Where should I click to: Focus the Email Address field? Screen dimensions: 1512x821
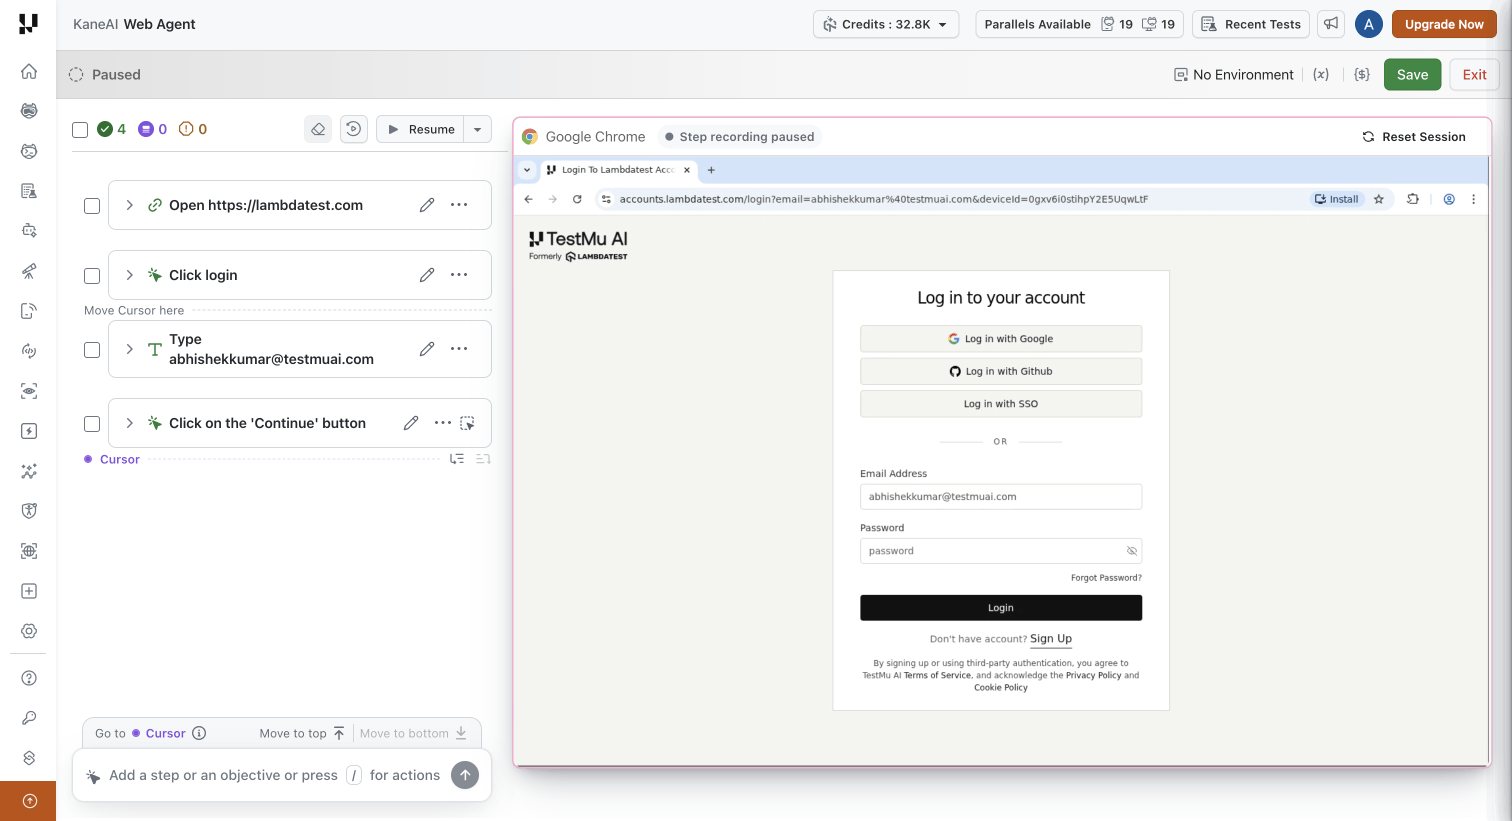pos(1001,497)
